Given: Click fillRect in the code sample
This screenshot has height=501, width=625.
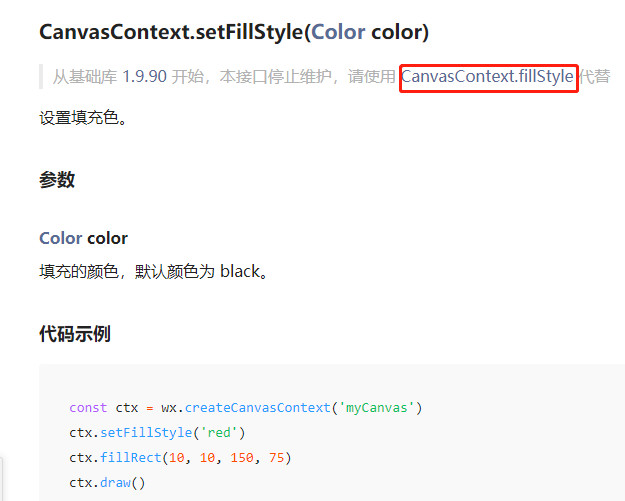Looking at the screenshot, I should click(131, 458).
